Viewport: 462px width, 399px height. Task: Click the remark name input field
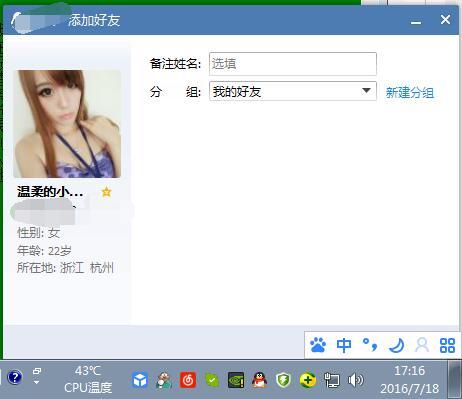point(293,64)
